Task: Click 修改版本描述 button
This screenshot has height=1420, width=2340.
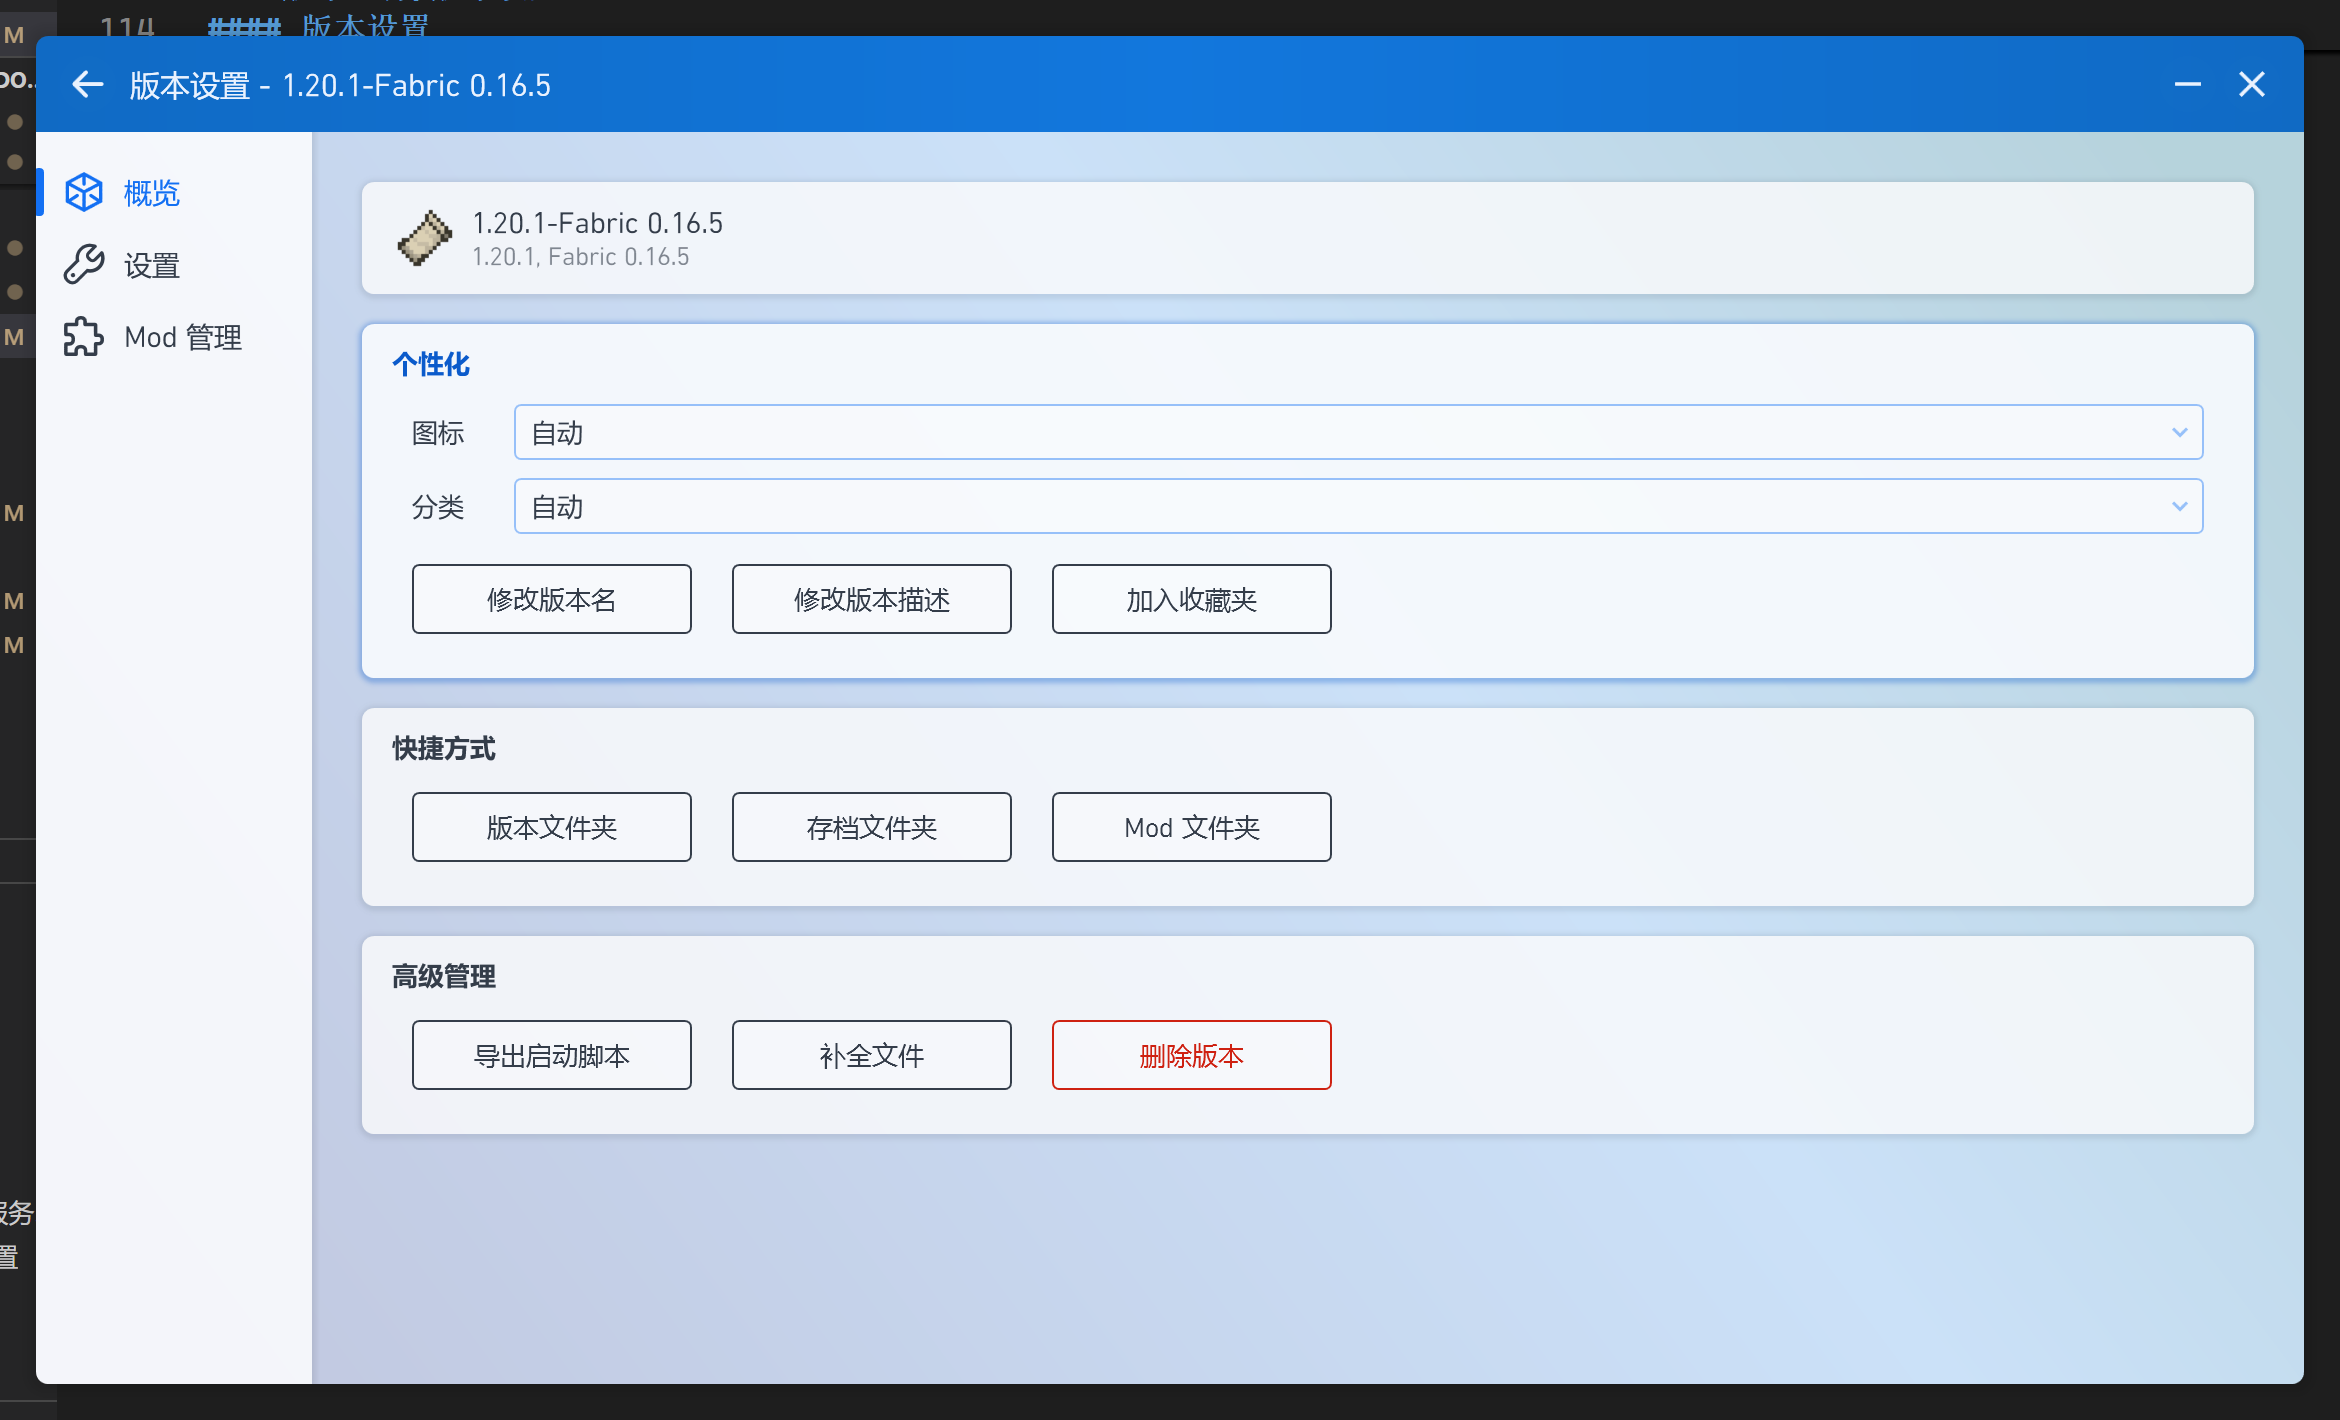Action: (871, 599)
